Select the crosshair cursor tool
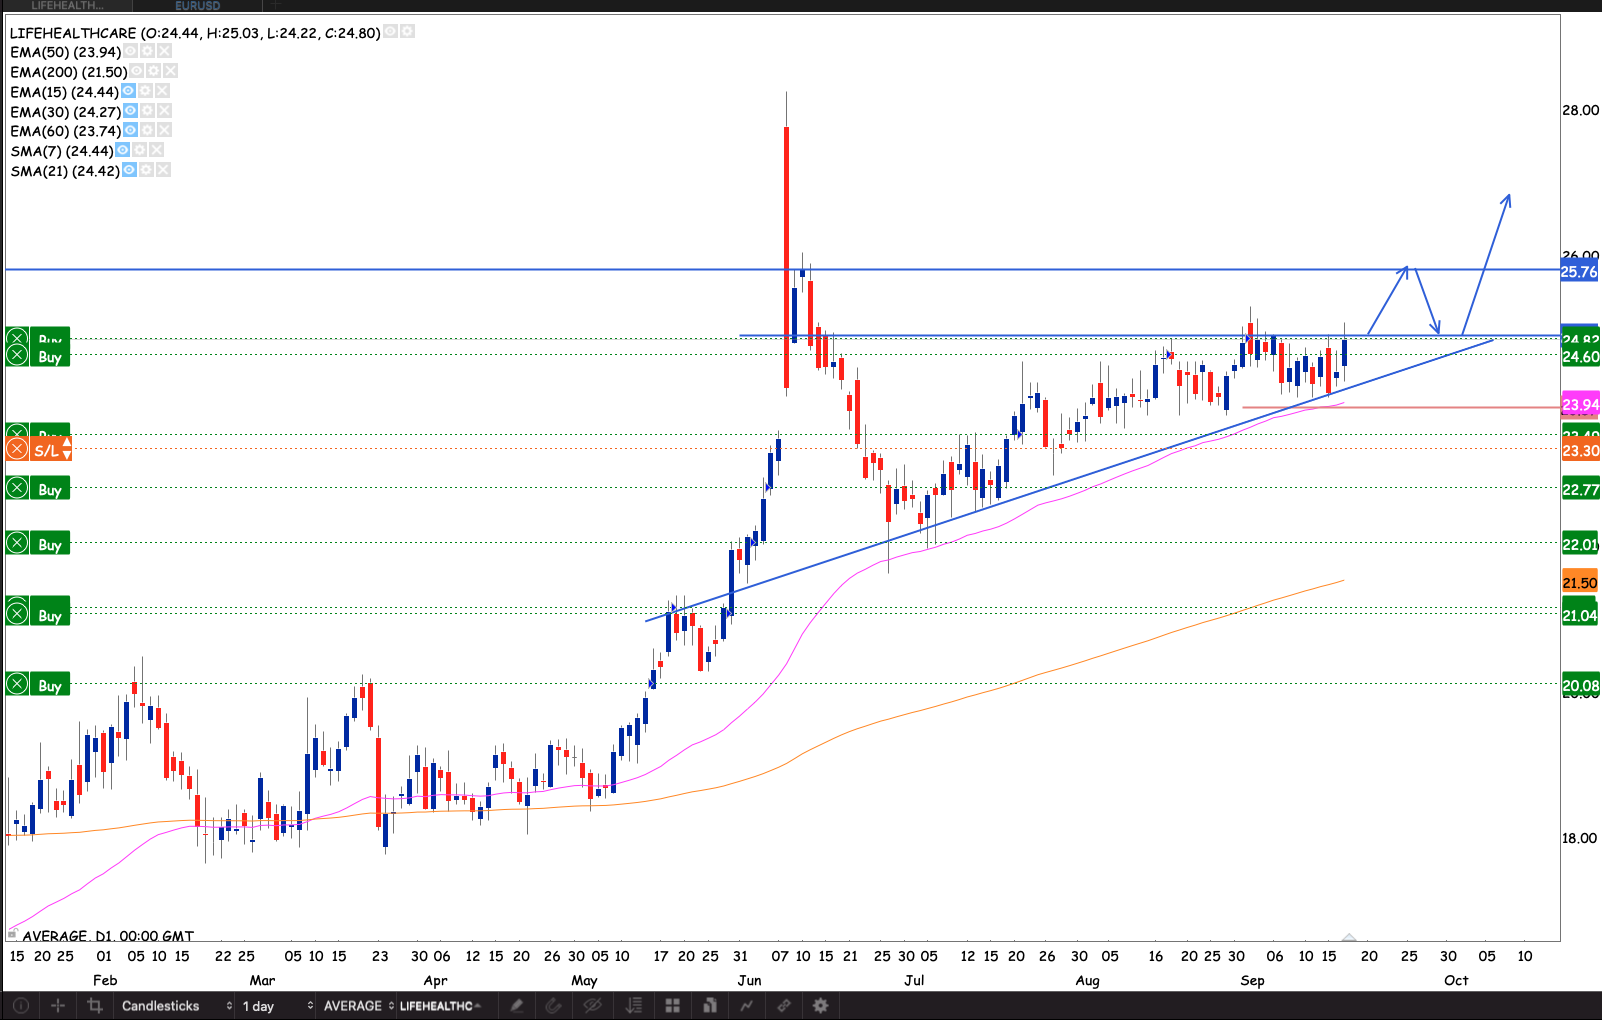 click(58, 1006)
